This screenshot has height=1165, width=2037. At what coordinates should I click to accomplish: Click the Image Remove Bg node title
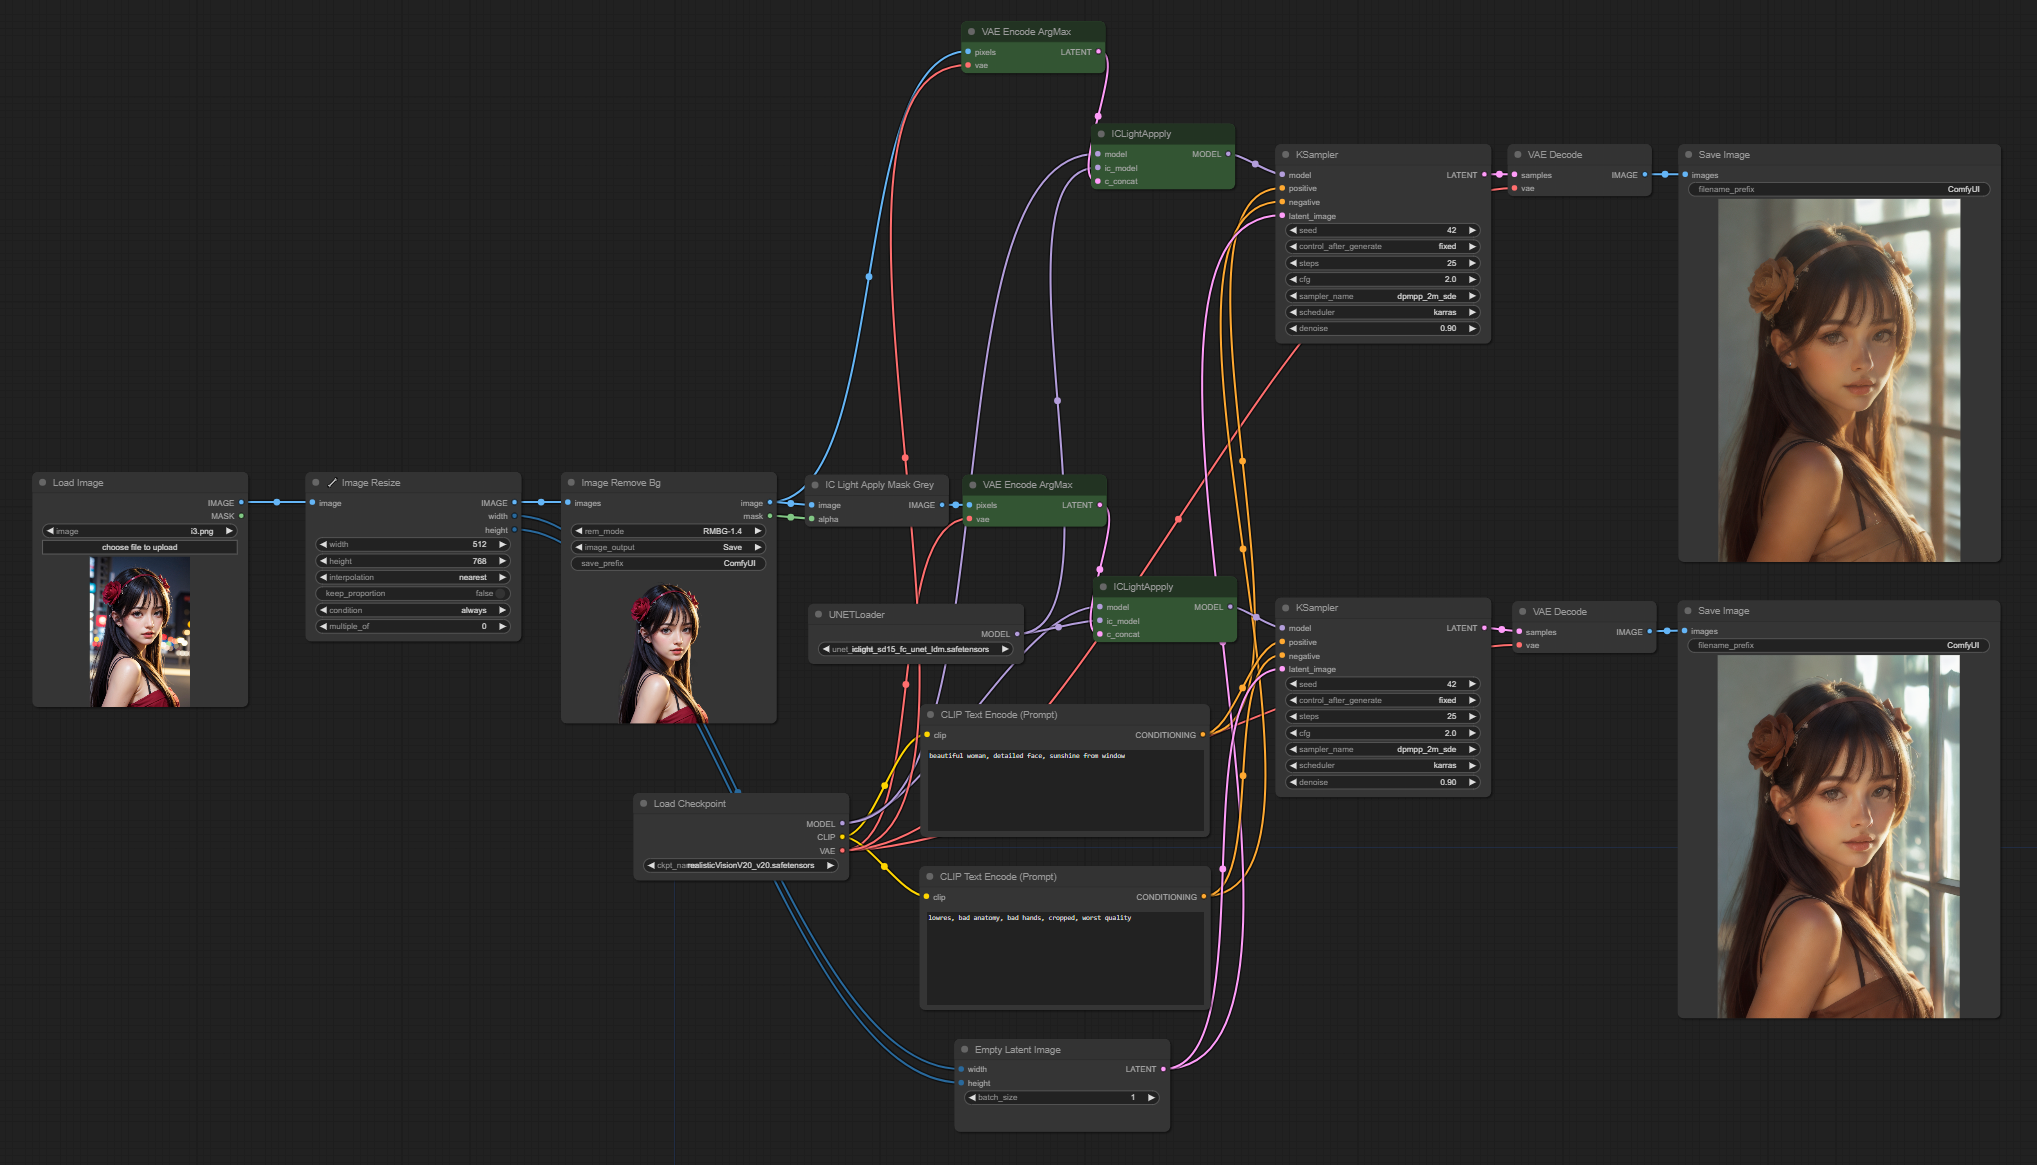point(620,483)
